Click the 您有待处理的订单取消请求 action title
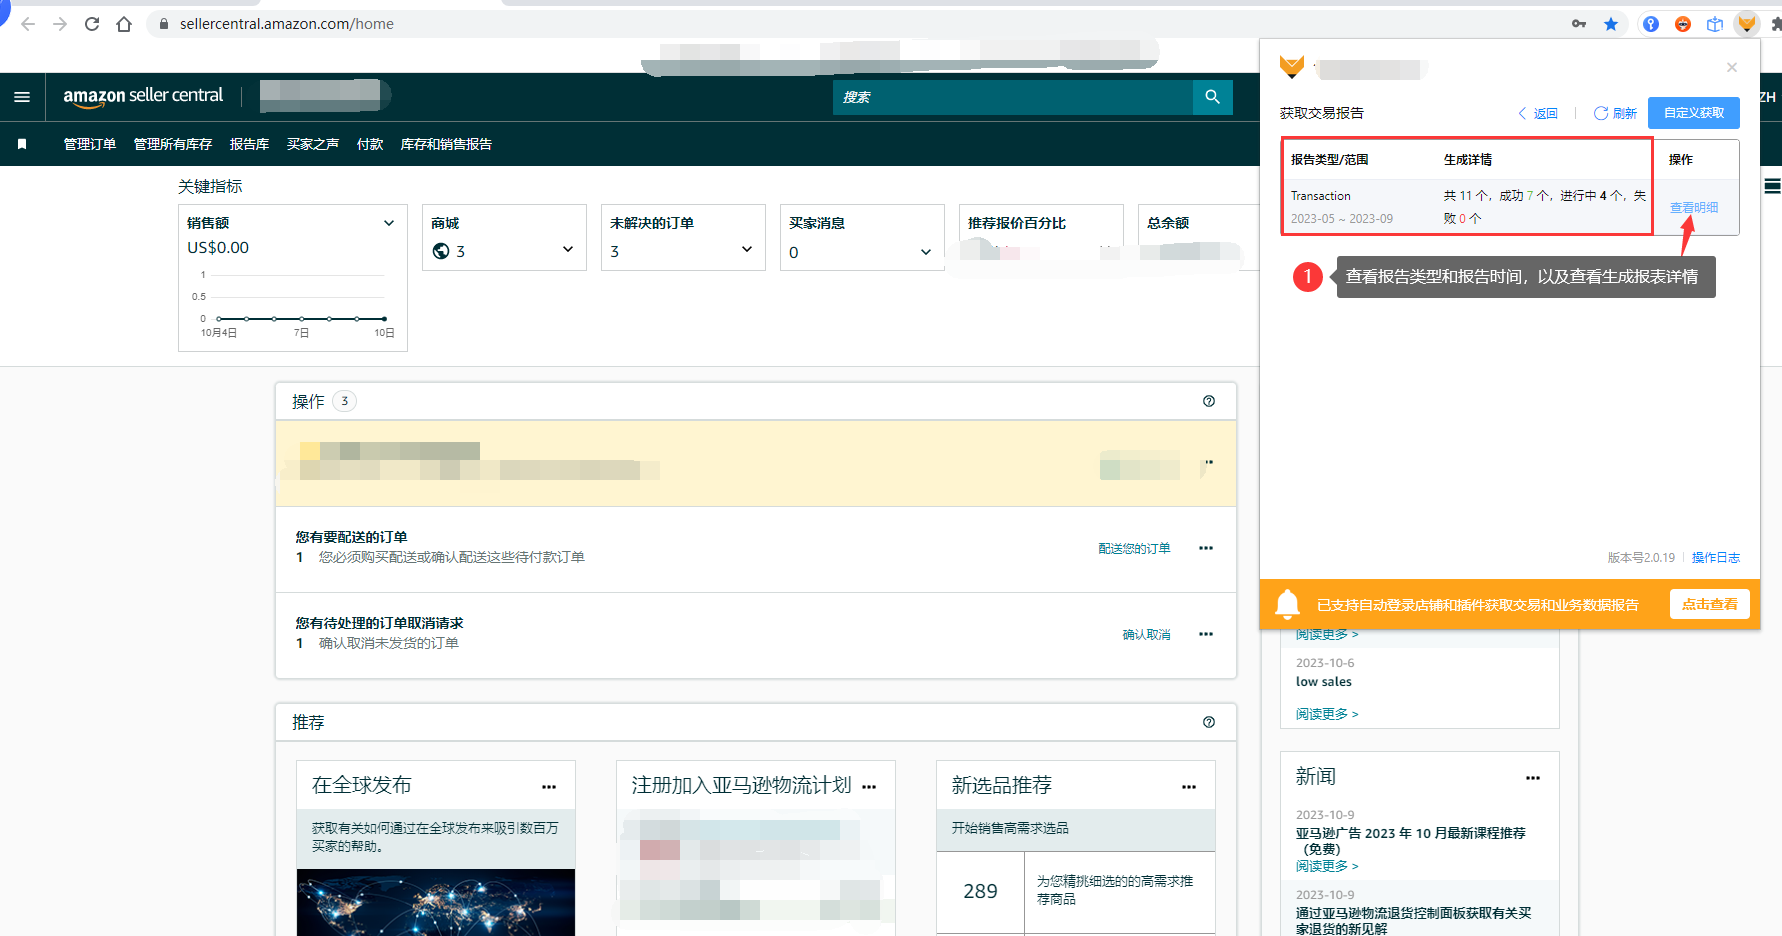 coord(380,623)
